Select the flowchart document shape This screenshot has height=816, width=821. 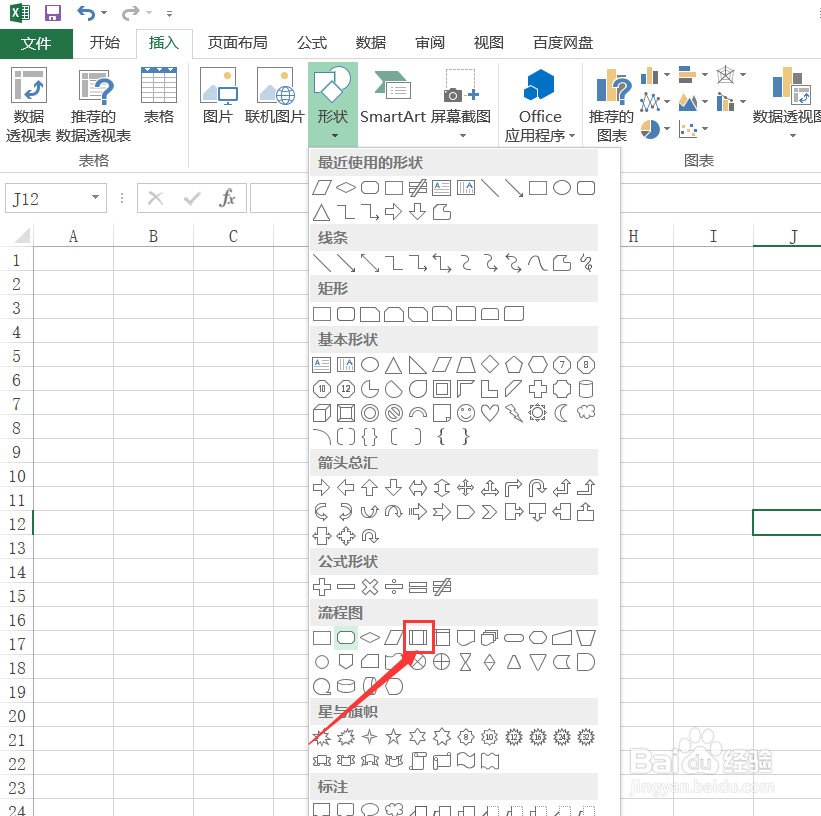pyautogui.click(x=465, y=637)
